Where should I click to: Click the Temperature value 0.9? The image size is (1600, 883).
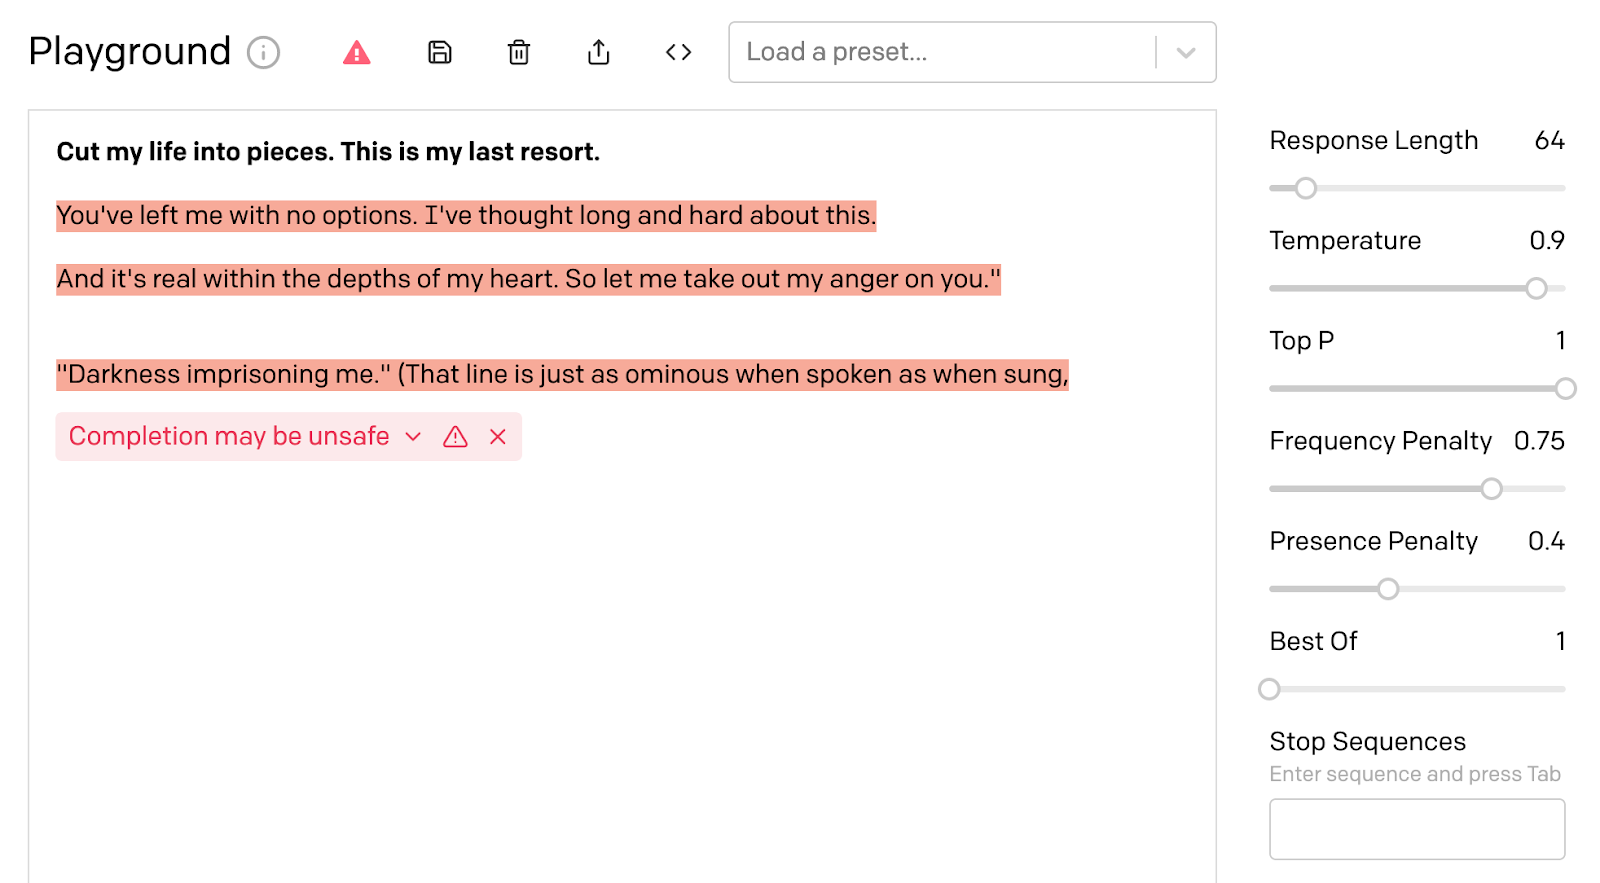click(1547, 241)
